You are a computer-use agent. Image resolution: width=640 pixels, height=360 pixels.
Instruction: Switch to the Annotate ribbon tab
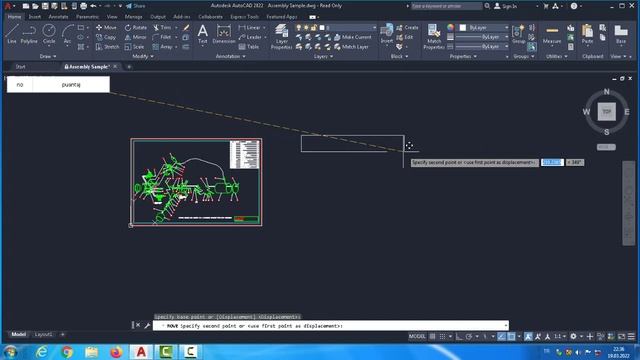(x=58, y=17)
